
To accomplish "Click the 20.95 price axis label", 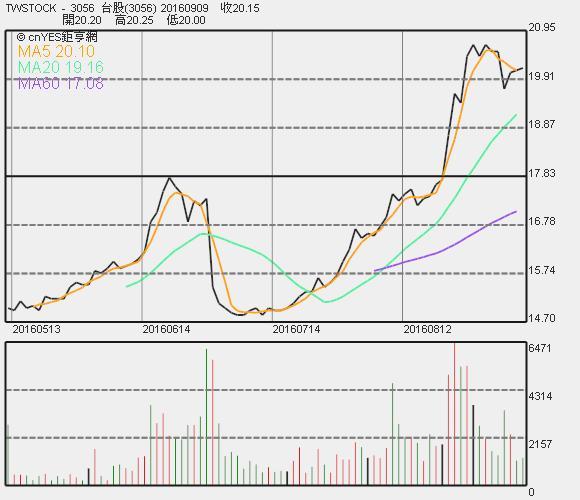I will (x=542, y=27).
